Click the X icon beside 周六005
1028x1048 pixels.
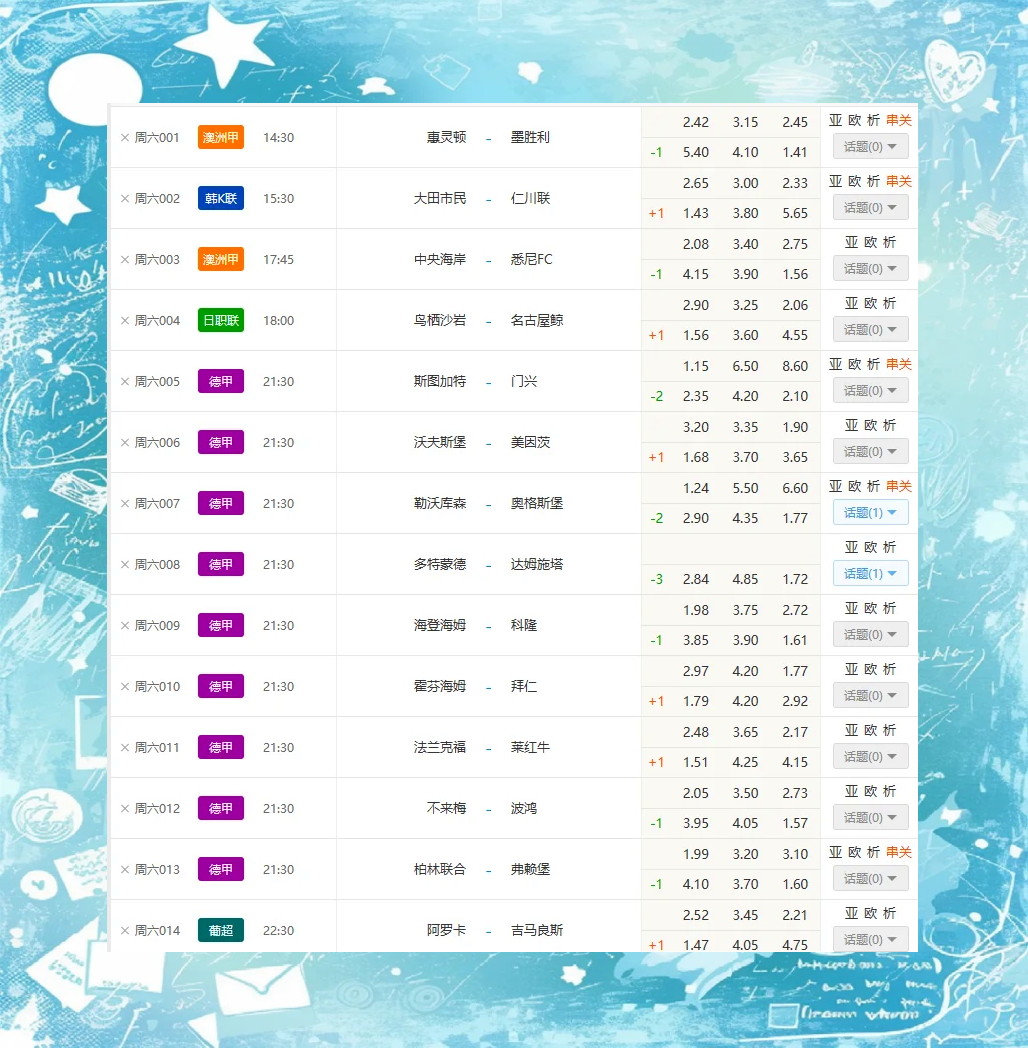[x=125, y=382]
